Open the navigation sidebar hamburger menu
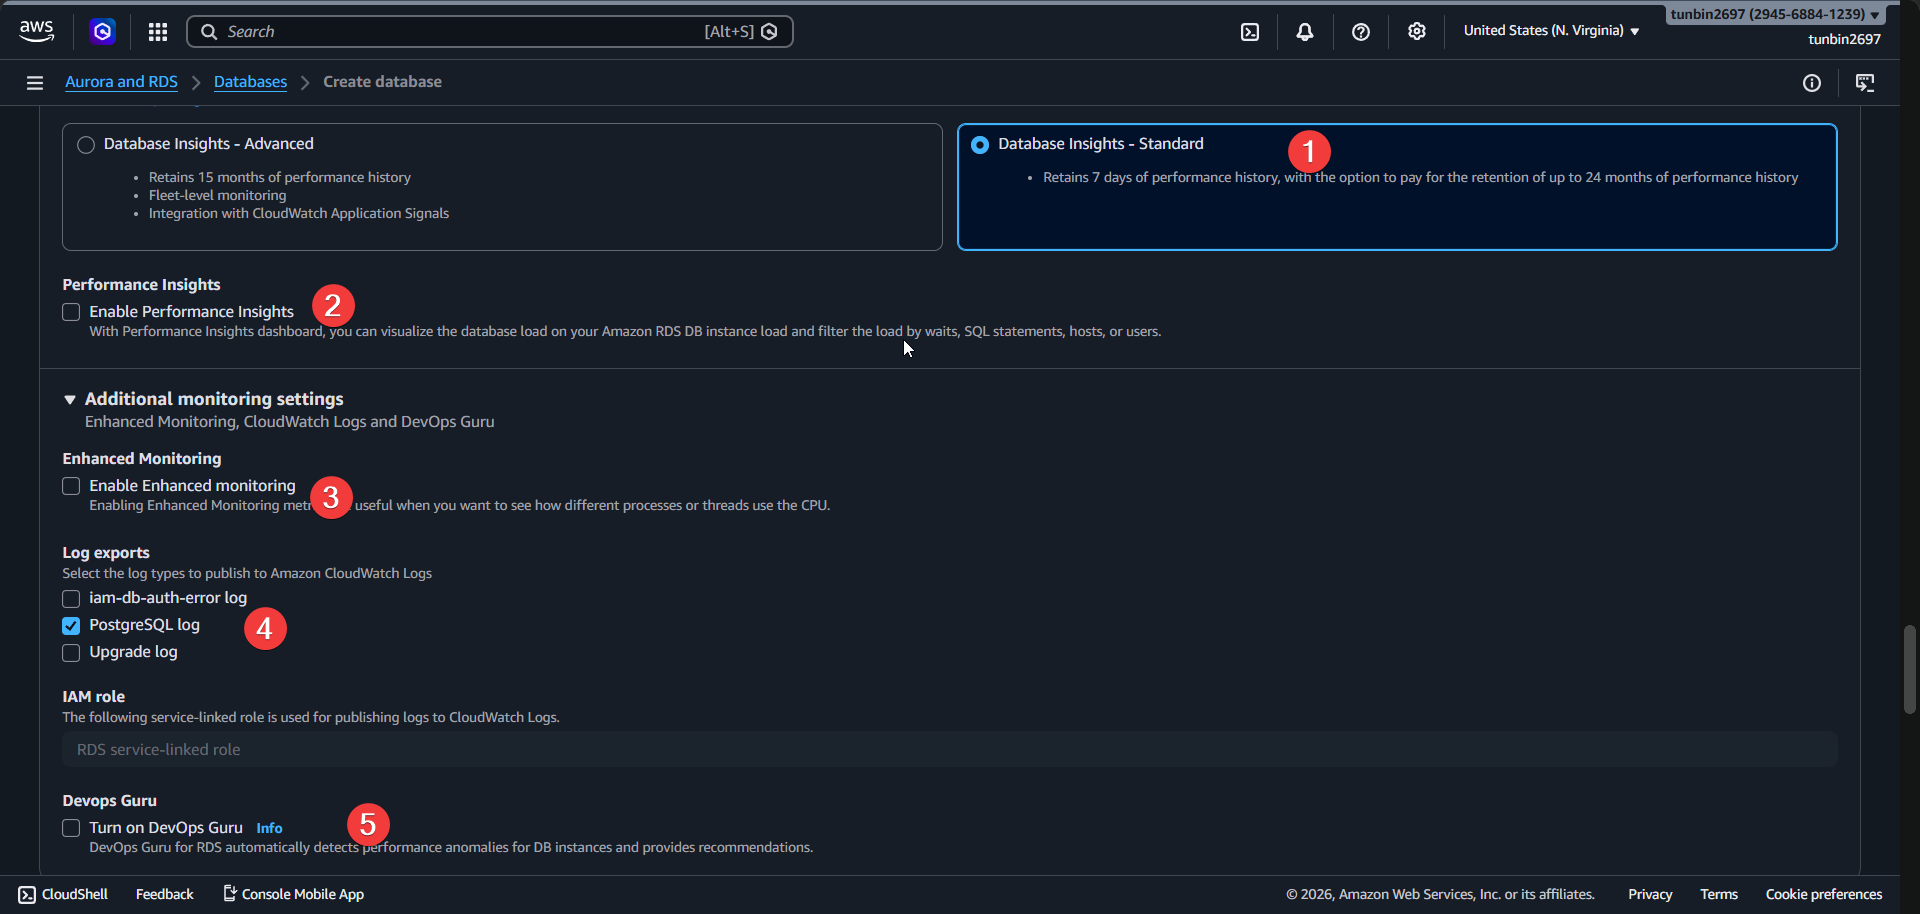The height and width of the screenshot is (914, 1920). coord(34,82)
